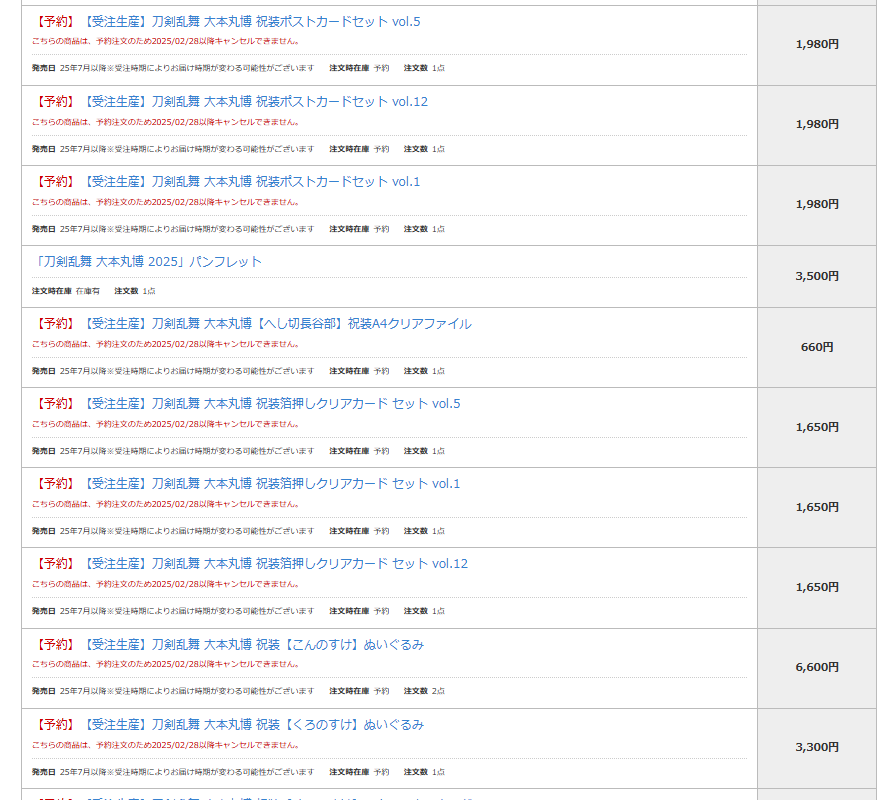The image size is (881, 800).
Task: Select the 6,600円 こんのすけ price
Action: [817, 667]
